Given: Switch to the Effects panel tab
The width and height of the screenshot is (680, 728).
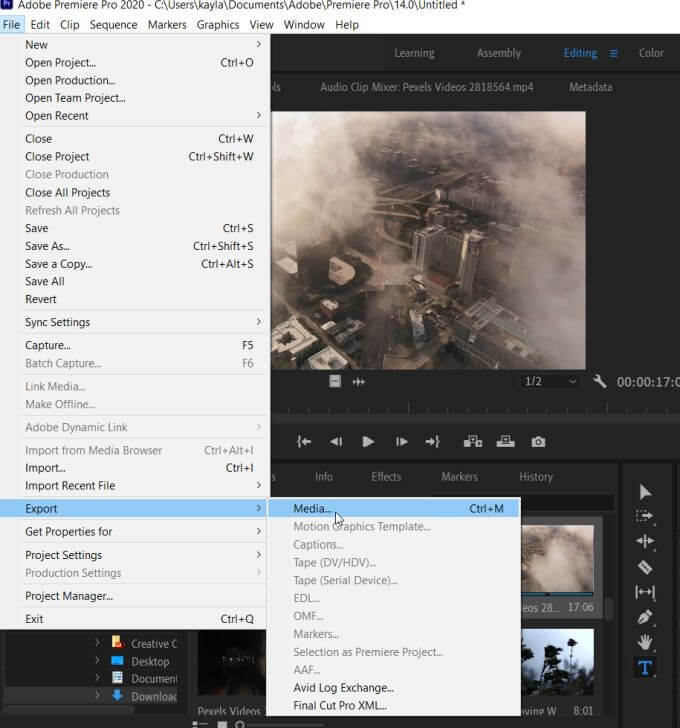Looking at the screenshot, I should 386,477.
